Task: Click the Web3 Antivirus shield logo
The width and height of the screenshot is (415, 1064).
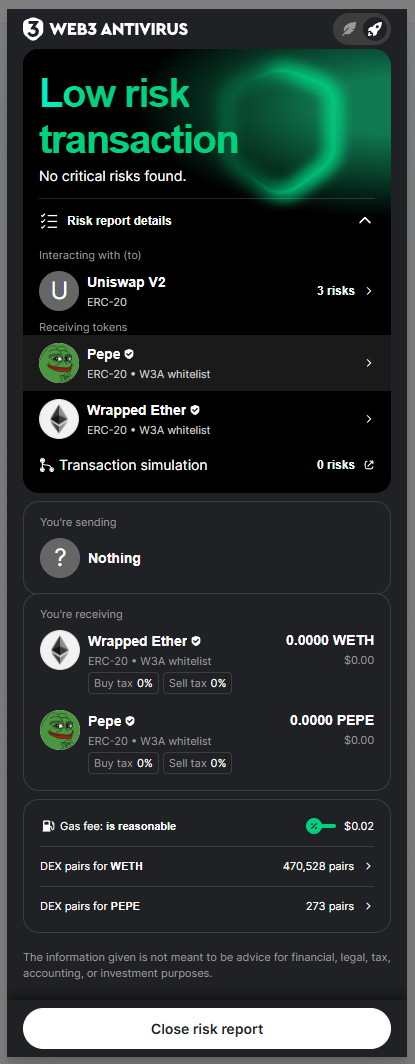Action: tap(33, 28)
